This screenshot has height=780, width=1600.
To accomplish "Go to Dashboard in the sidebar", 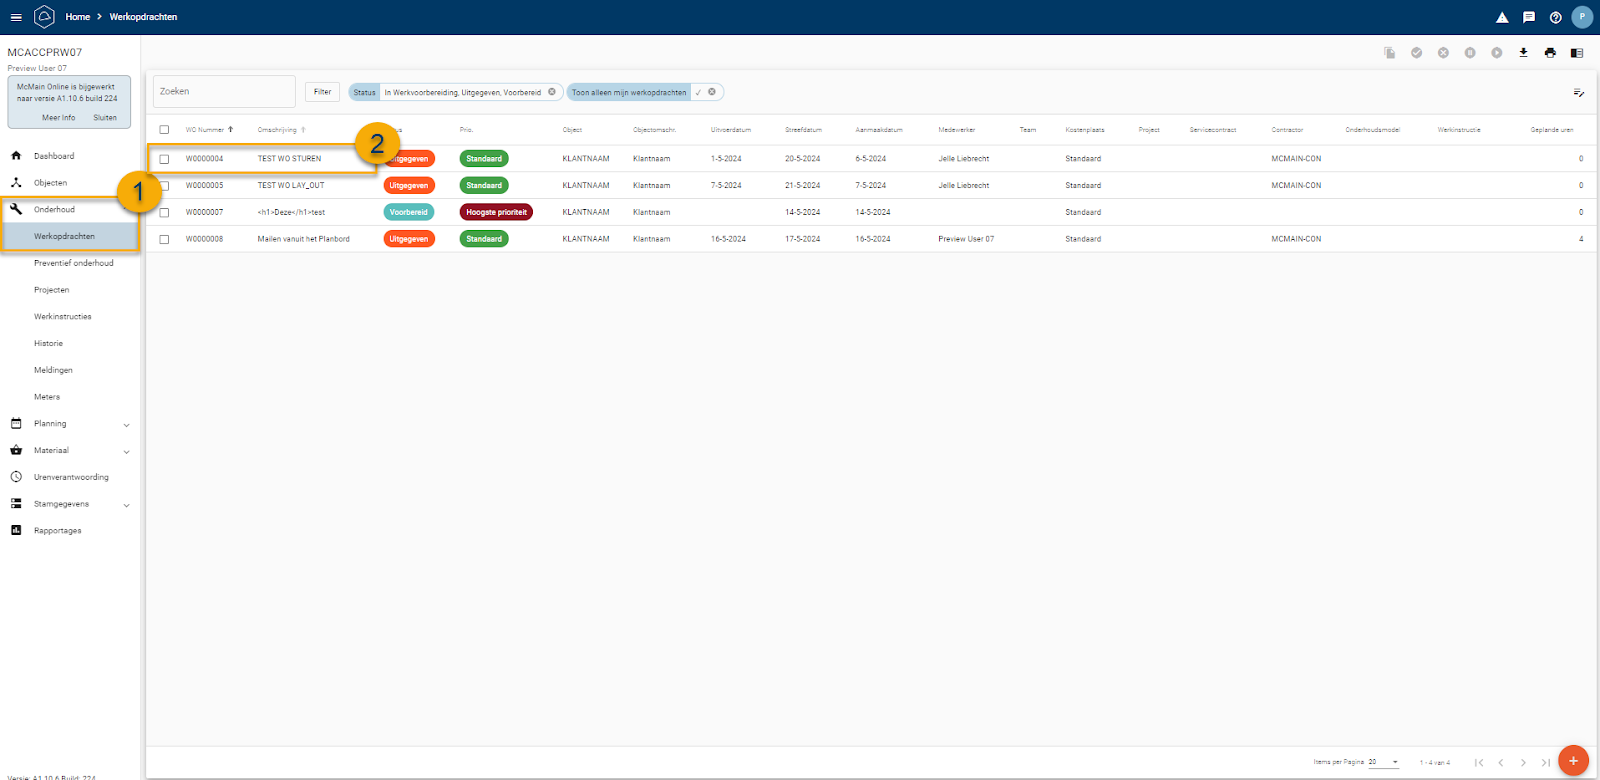I will point(54,156).
